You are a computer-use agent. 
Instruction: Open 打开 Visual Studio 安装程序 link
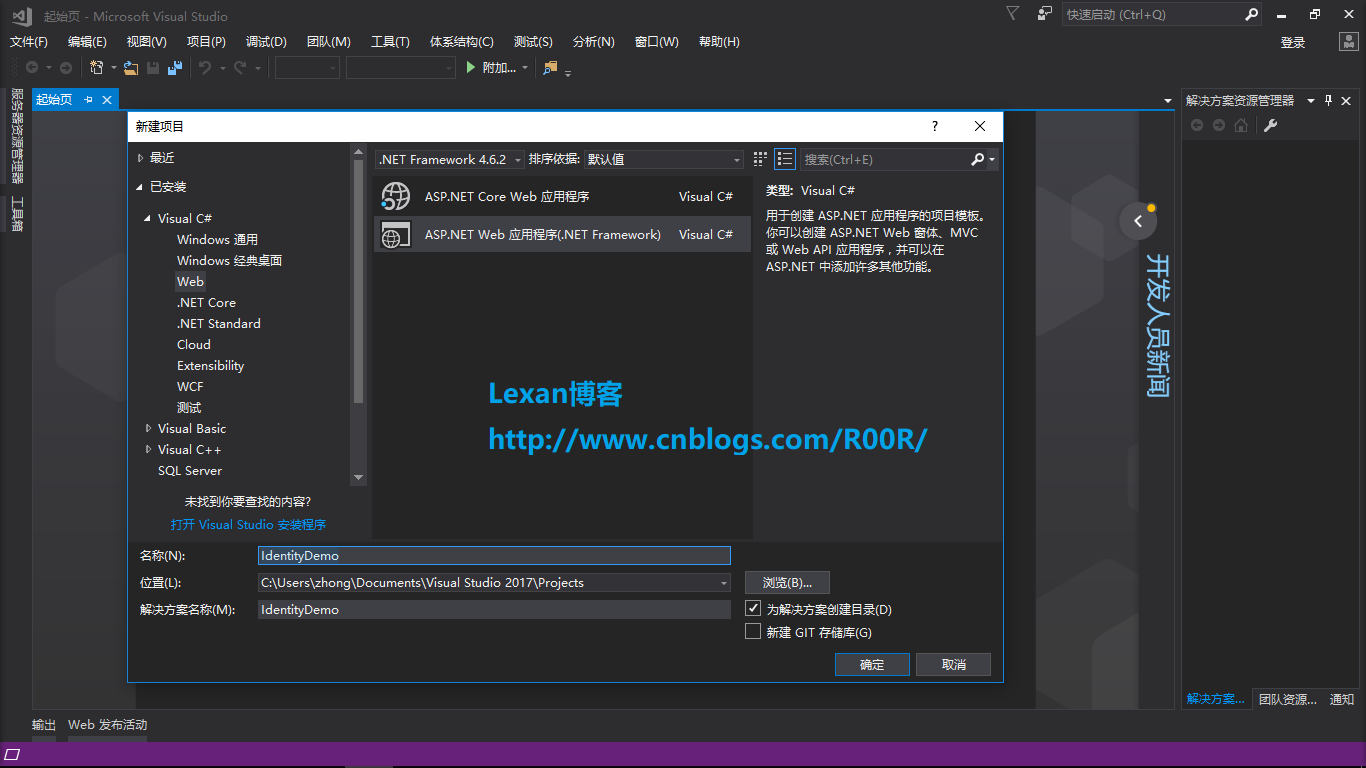click(248, 524)
